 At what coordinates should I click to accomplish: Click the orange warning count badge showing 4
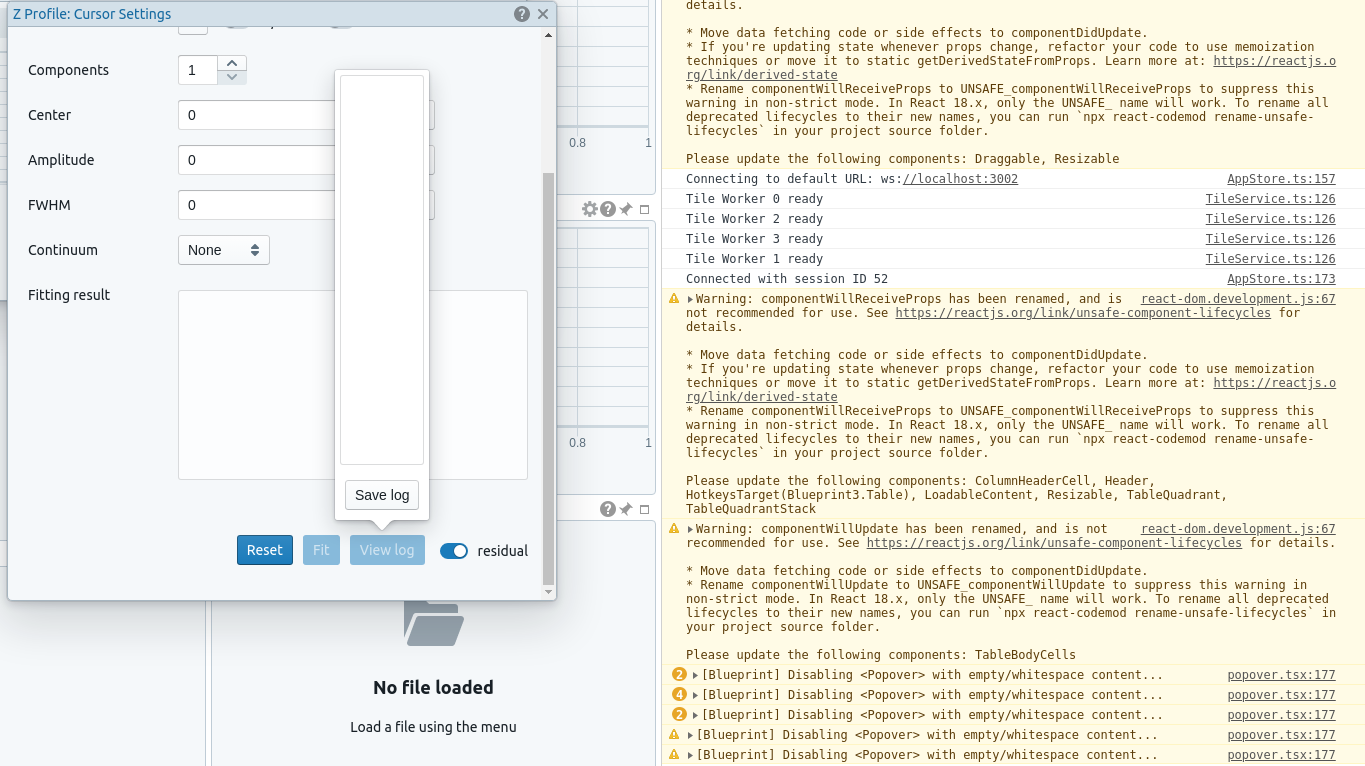click(678, 694)
